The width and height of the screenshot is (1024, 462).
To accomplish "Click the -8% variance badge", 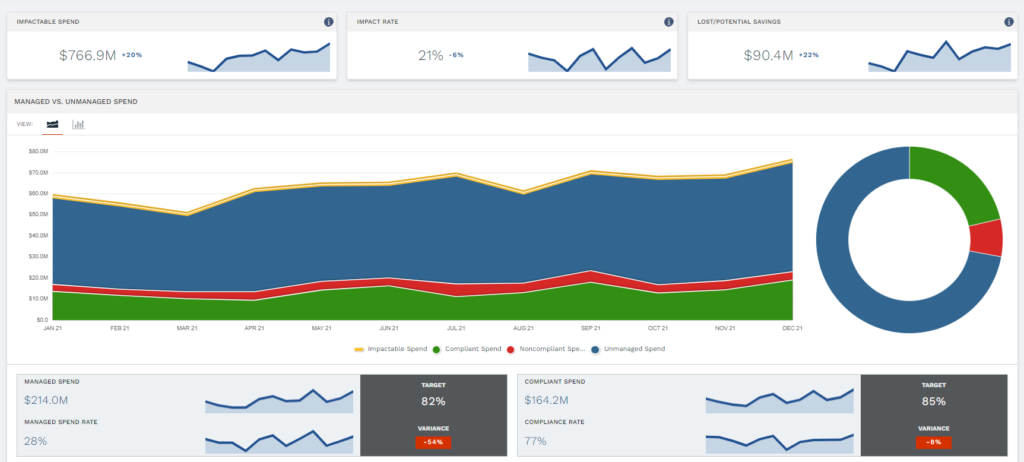I will tap(934, 442).
